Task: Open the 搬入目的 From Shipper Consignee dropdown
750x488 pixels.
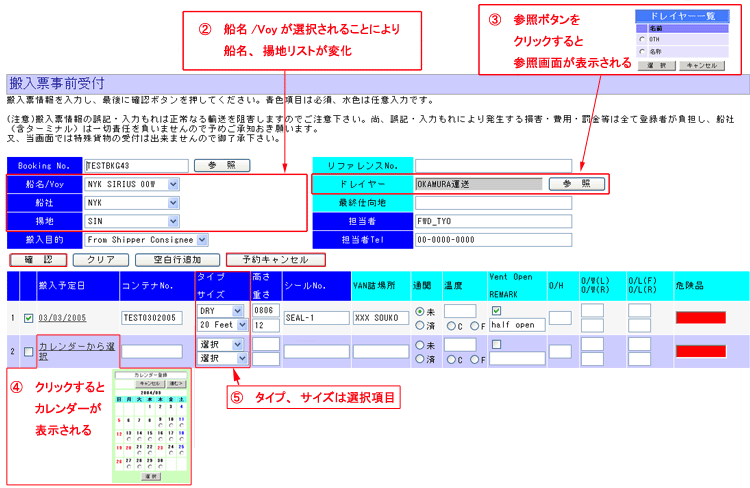Action: click(x=202, y=240)
